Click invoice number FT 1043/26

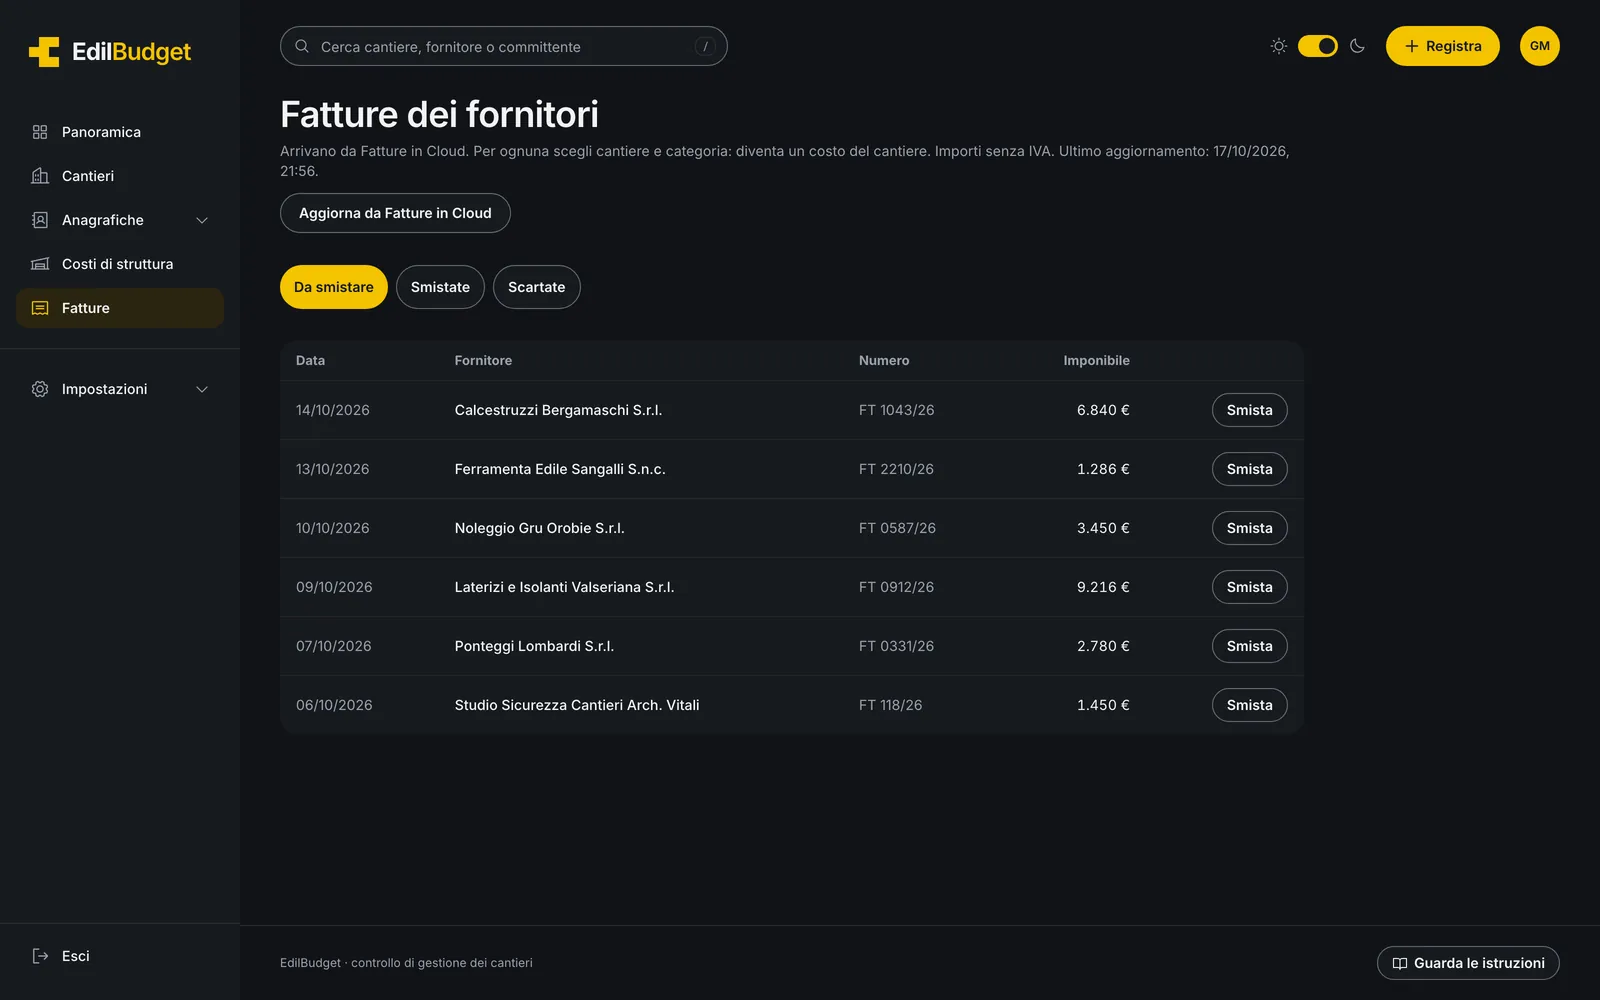897,410
